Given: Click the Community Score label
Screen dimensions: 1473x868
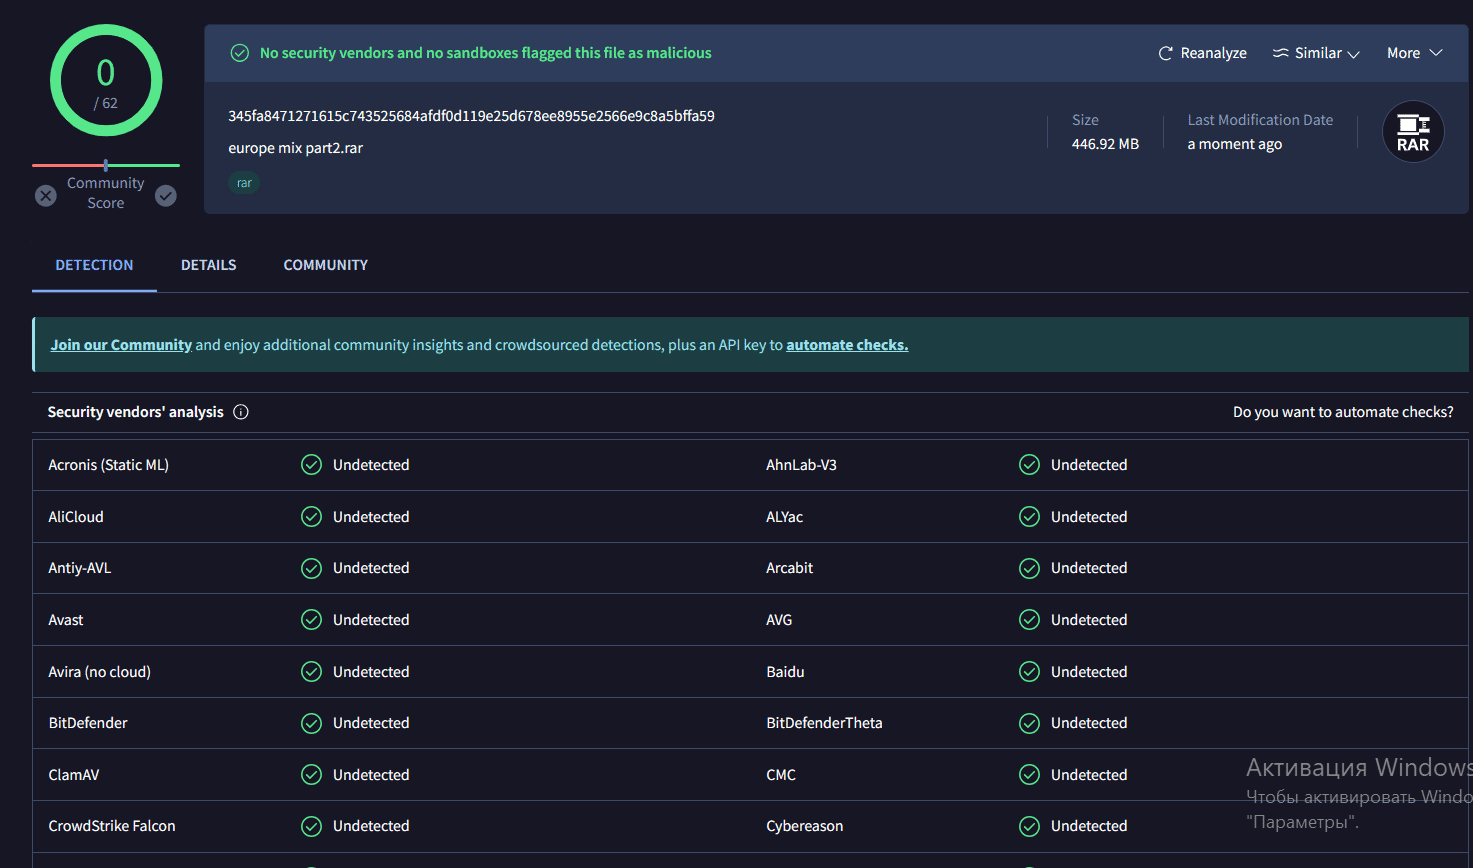Looking at the screenshot, I should click(x=106, y=193).
